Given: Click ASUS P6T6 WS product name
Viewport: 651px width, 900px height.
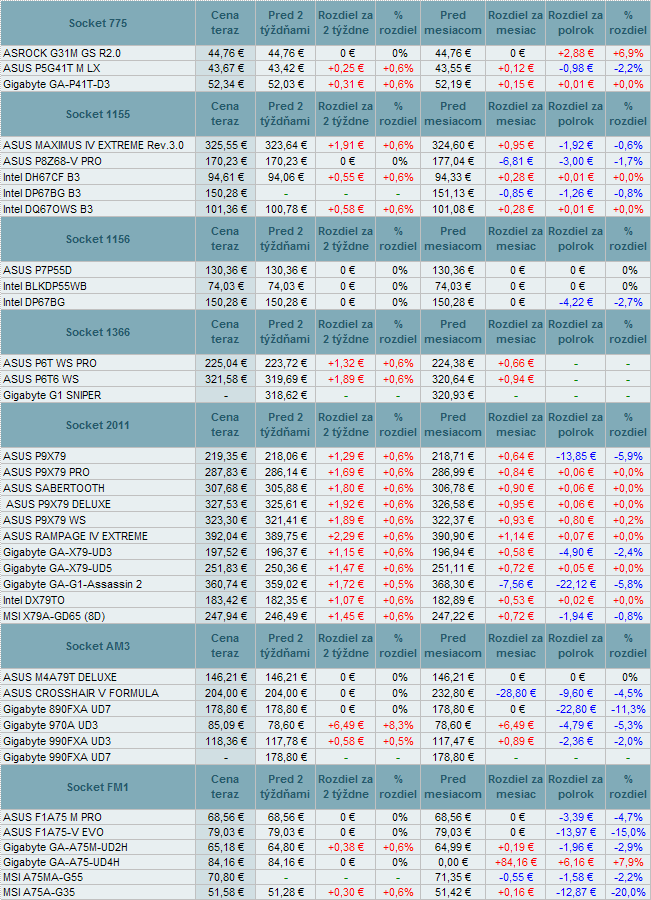Looking at the screenshot, I should click(x=41, y=379).
